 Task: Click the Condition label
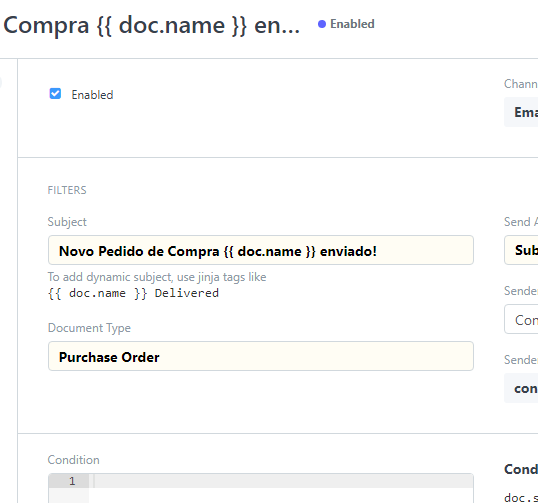coord(73,460)
